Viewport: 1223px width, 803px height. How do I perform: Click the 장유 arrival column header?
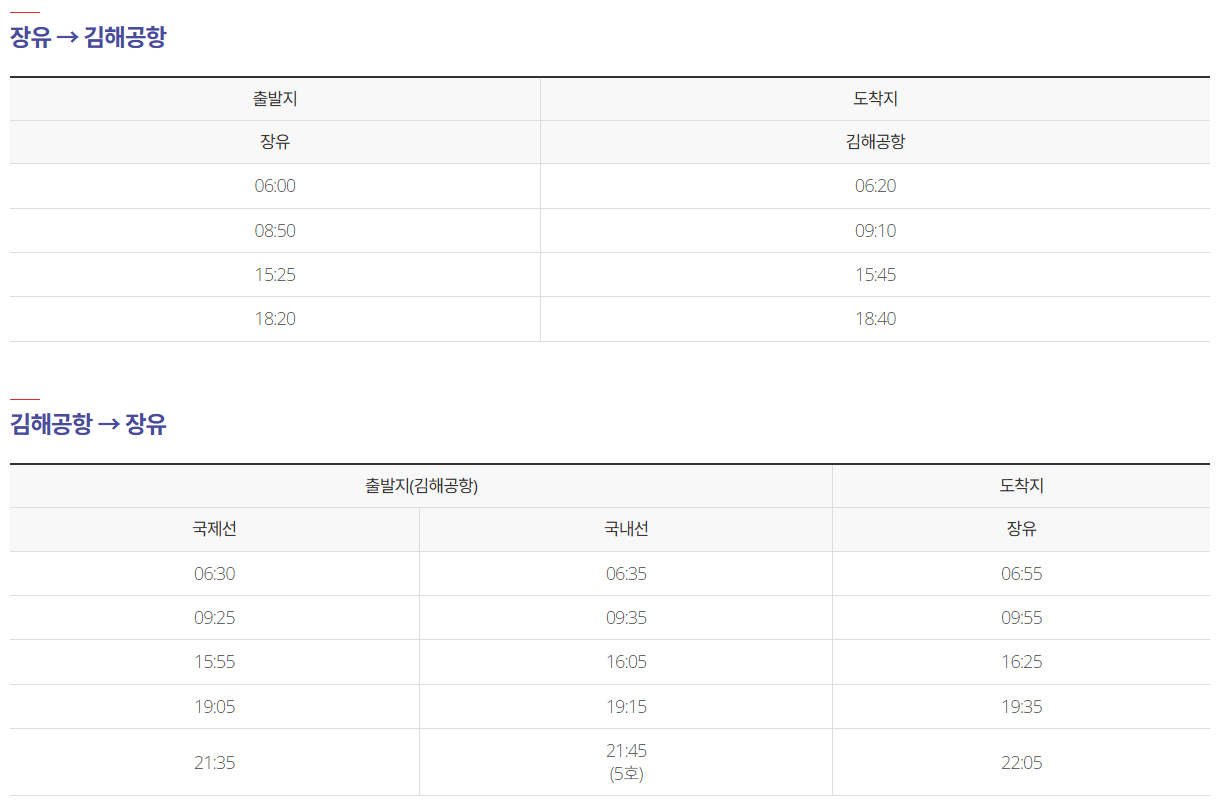pyautogui.click(x=1023, y=529)
